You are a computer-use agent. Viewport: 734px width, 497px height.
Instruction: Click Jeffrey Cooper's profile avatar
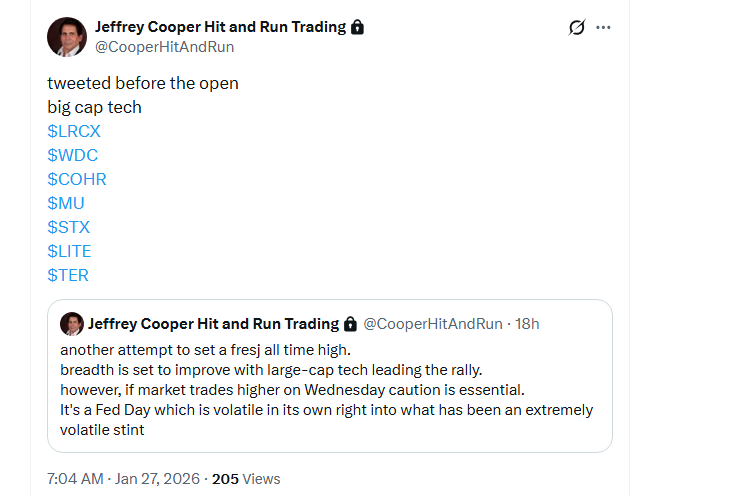66,37
